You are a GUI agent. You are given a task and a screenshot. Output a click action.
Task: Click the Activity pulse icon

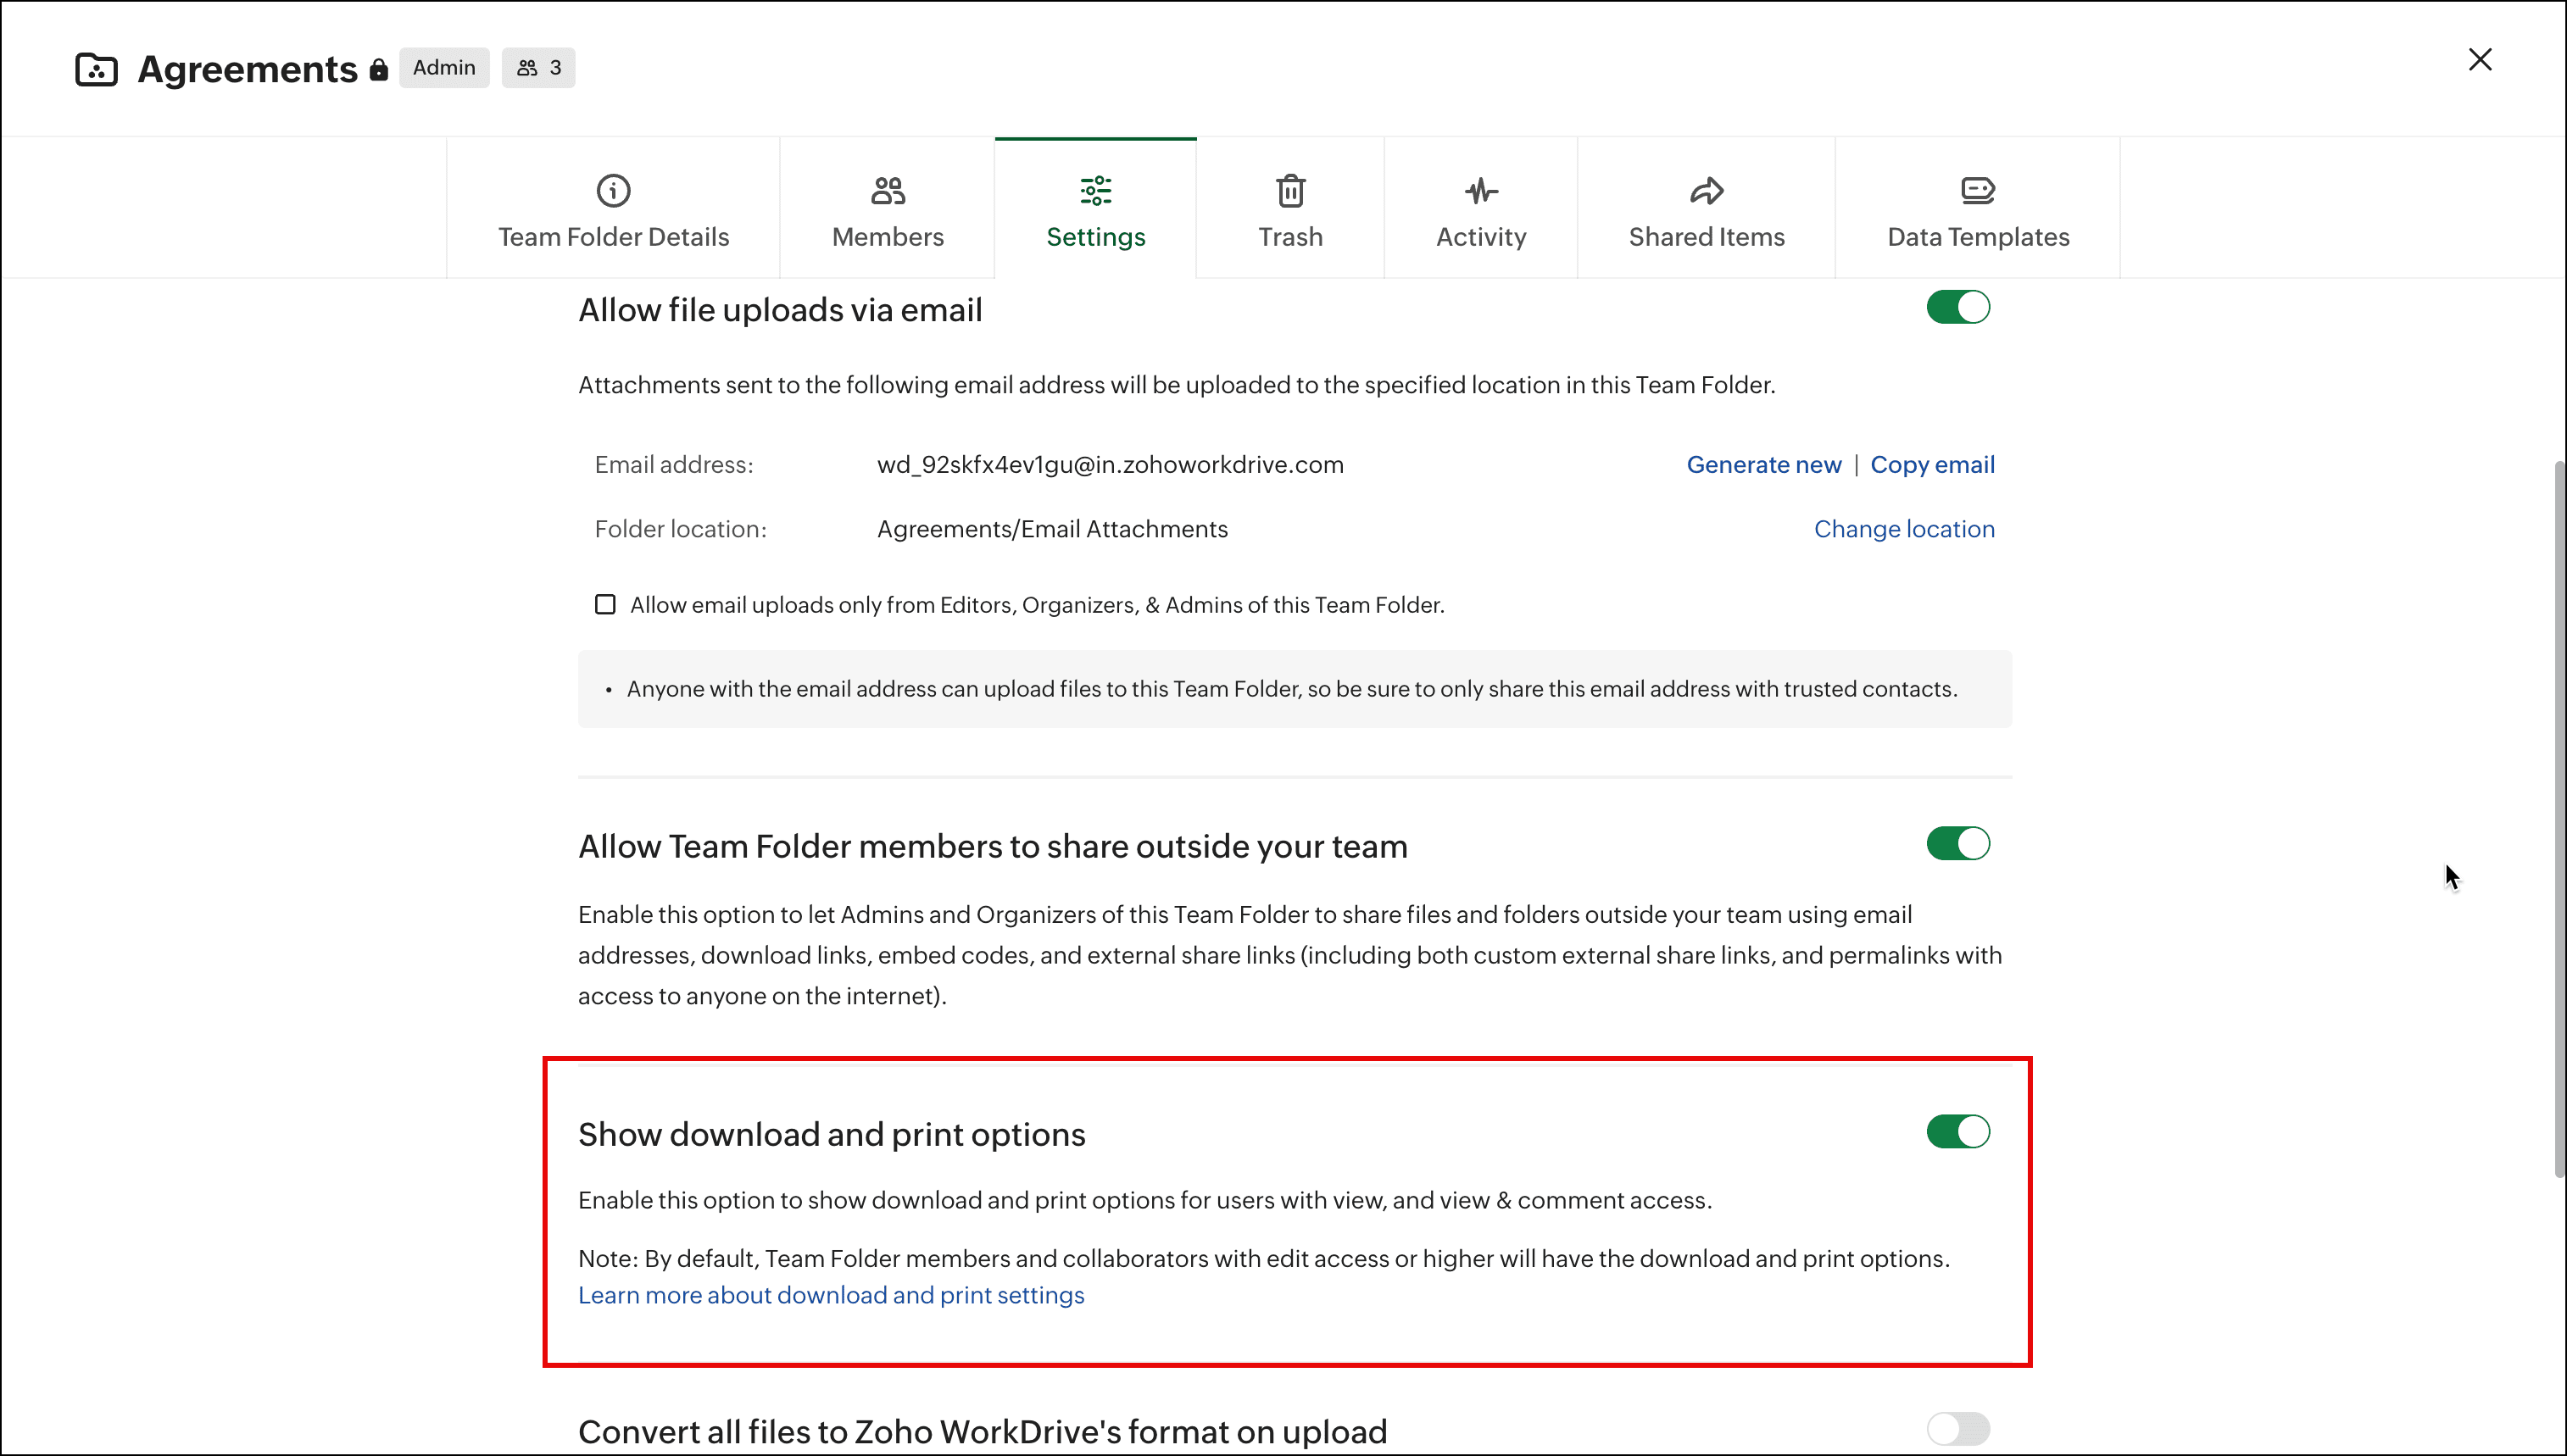1481,190
